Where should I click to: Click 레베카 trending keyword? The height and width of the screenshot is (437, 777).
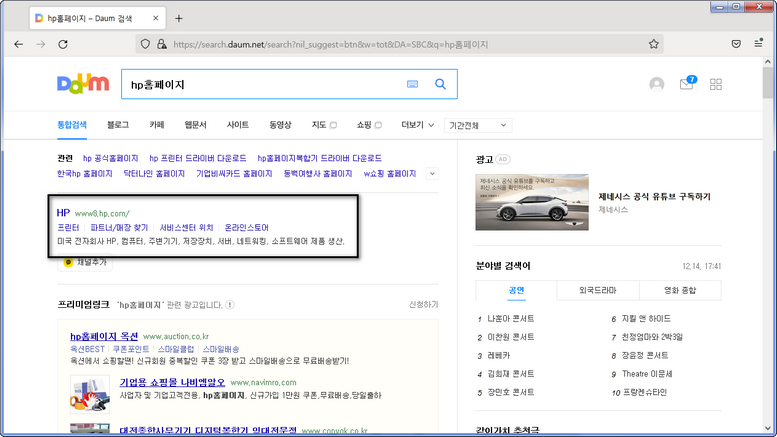[x=499, y=355]
